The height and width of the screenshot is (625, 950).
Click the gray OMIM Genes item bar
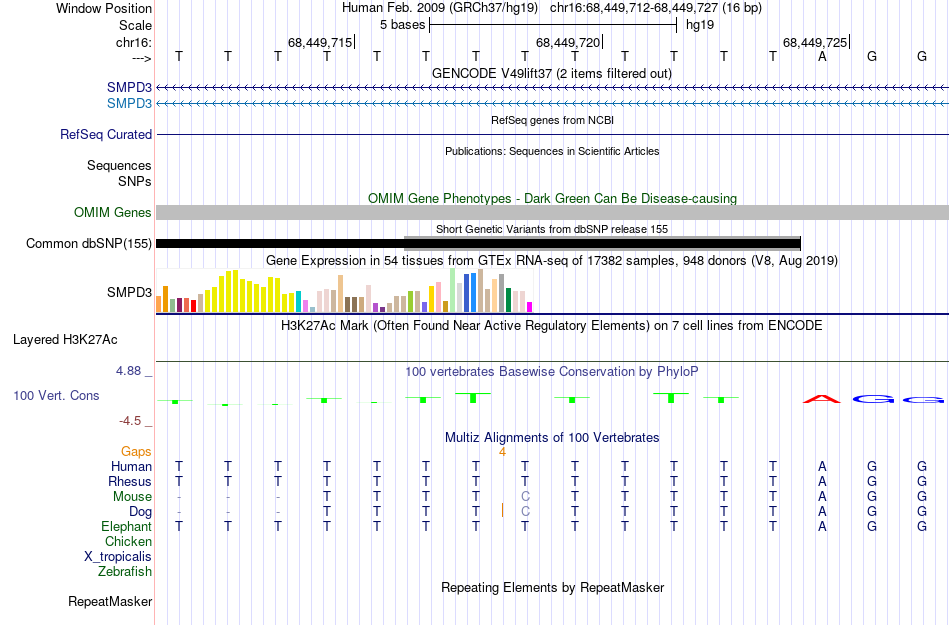(x=553, y=213)
